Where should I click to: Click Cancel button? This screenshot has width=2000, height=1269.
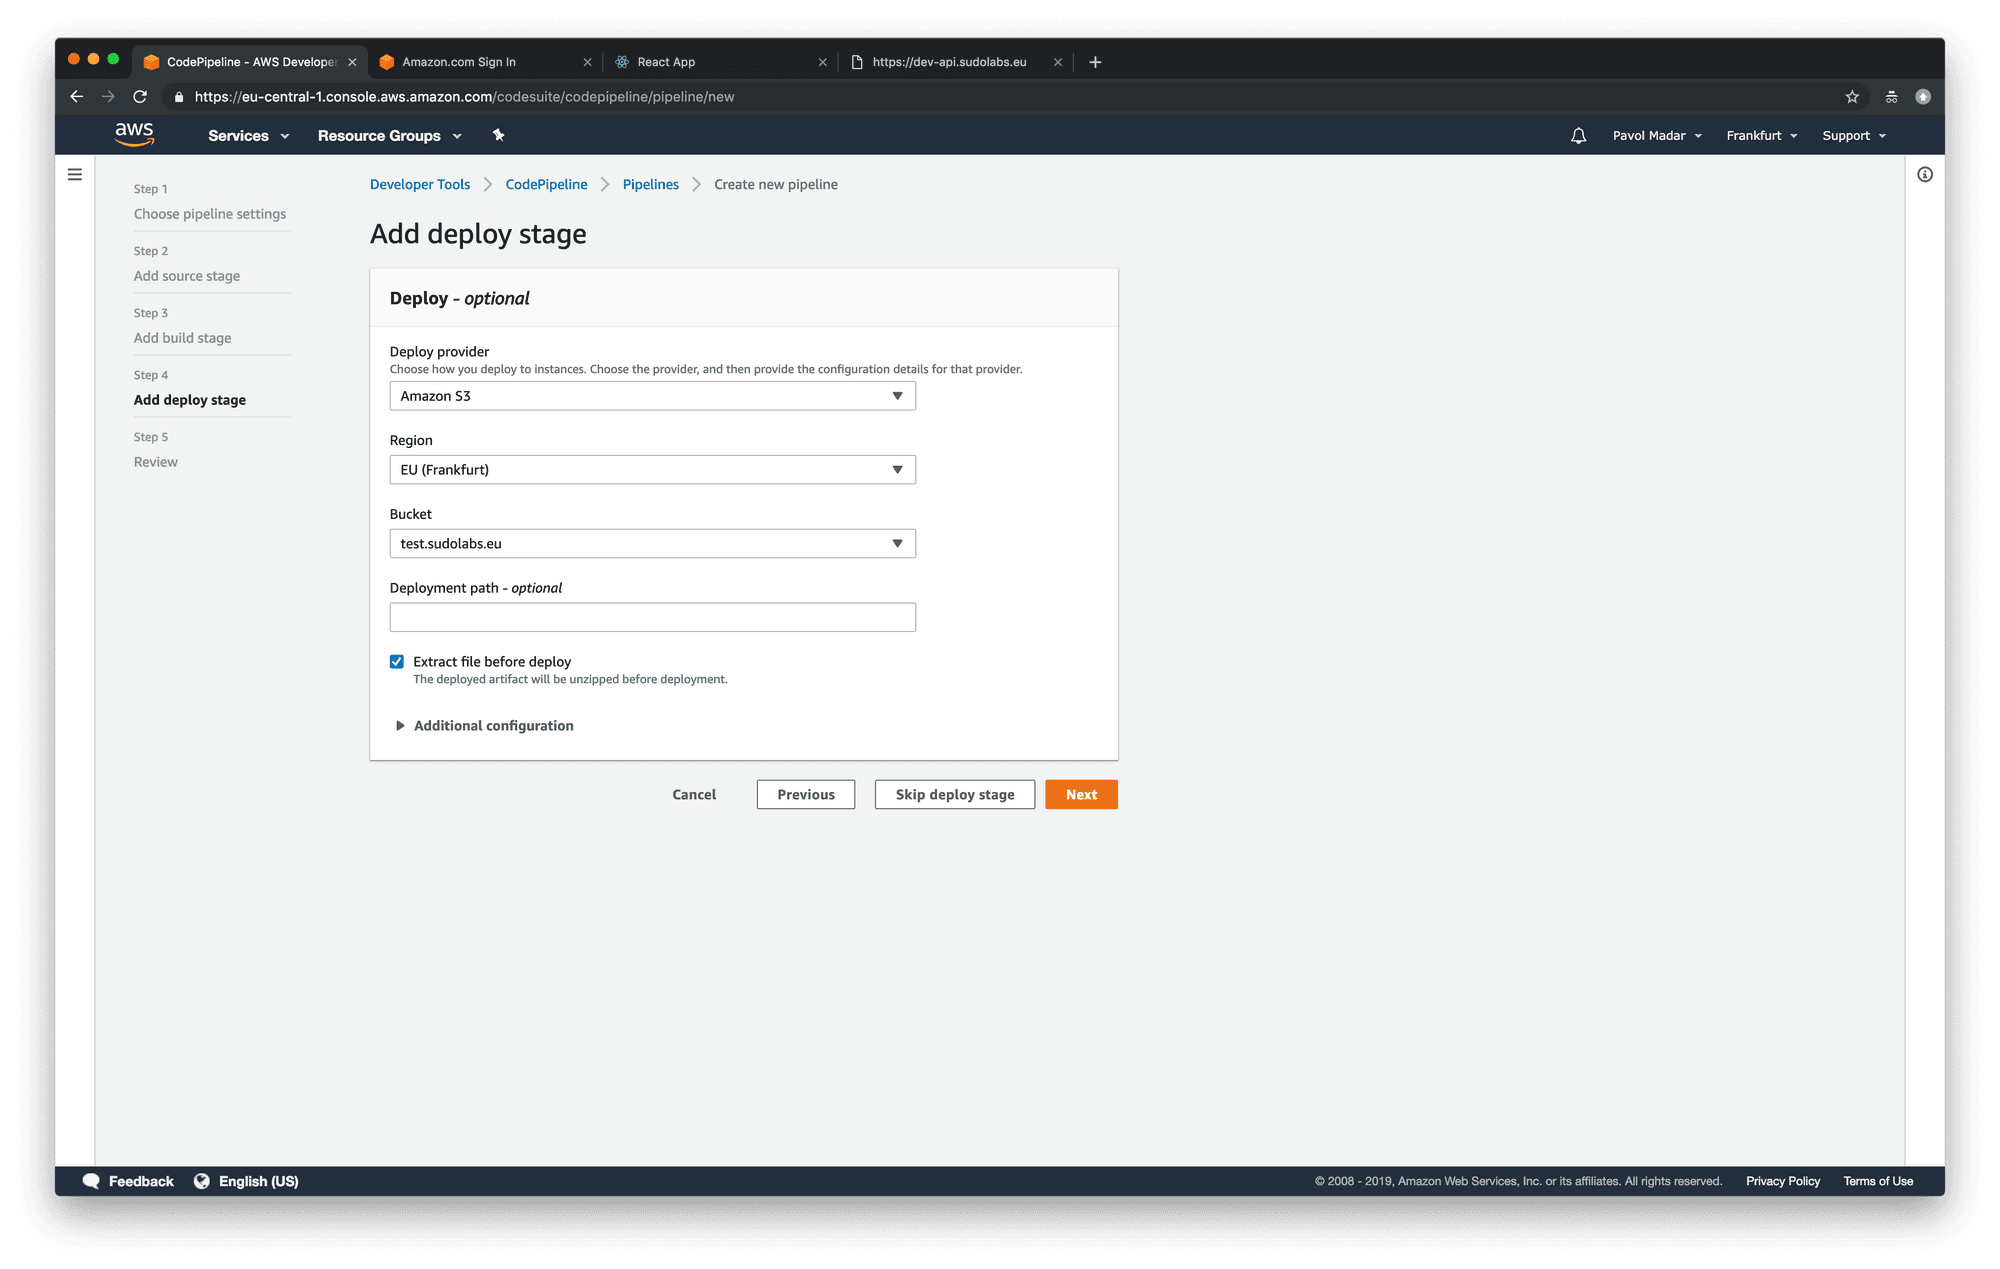pyautogui.click(x=694, y=794)
